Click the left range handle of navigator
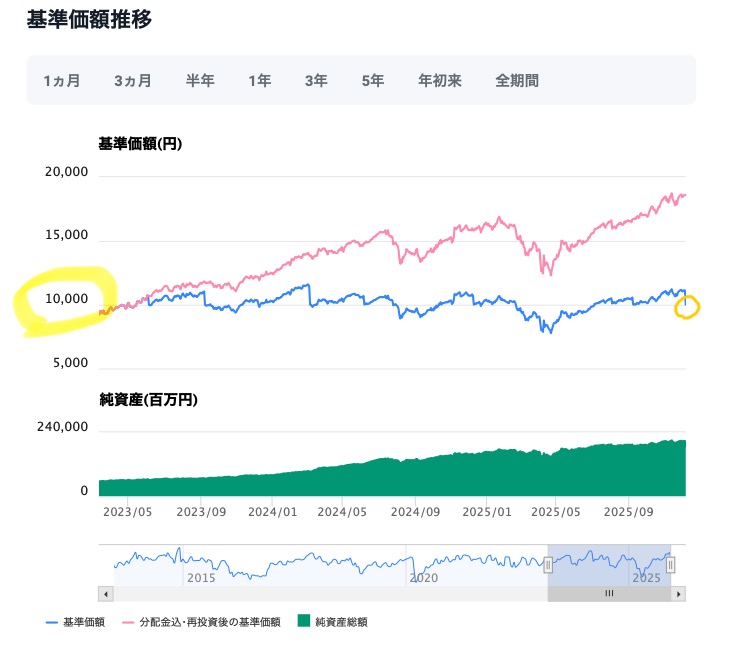Viewport: 732px width, 646px height. tap(548, 565)
